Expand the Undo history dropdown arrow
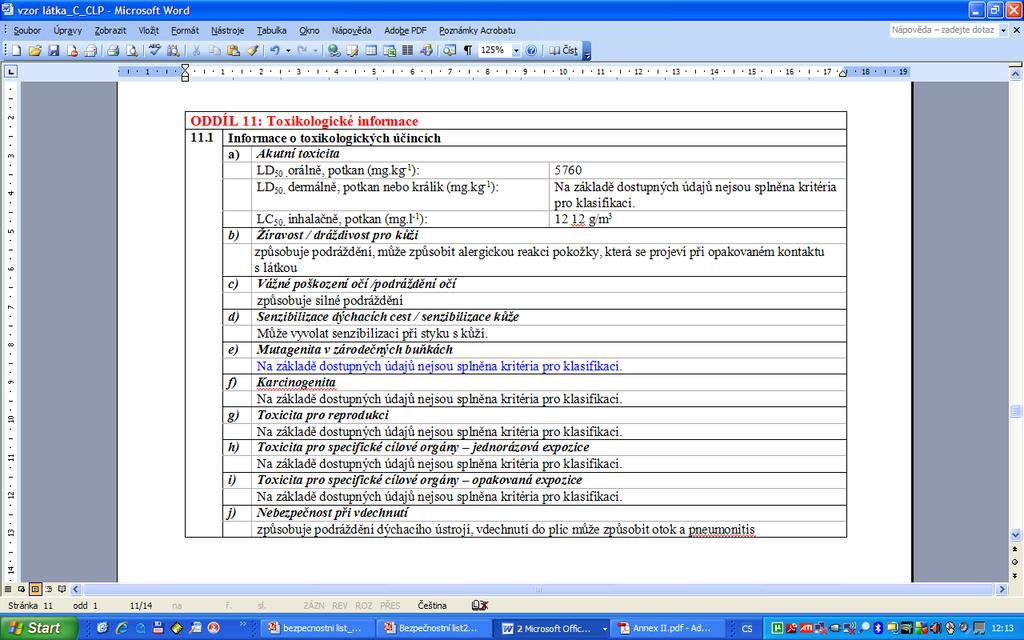 click(x=288, y=50)
